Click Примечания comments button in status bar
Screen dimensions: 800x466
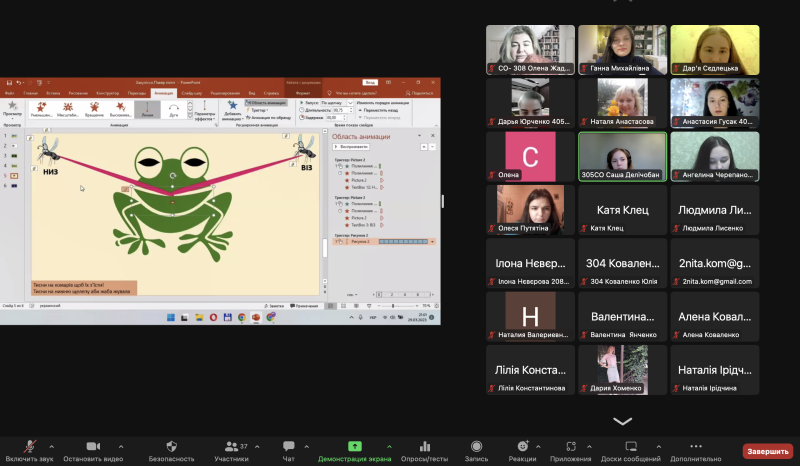click(x=304, y=306)
